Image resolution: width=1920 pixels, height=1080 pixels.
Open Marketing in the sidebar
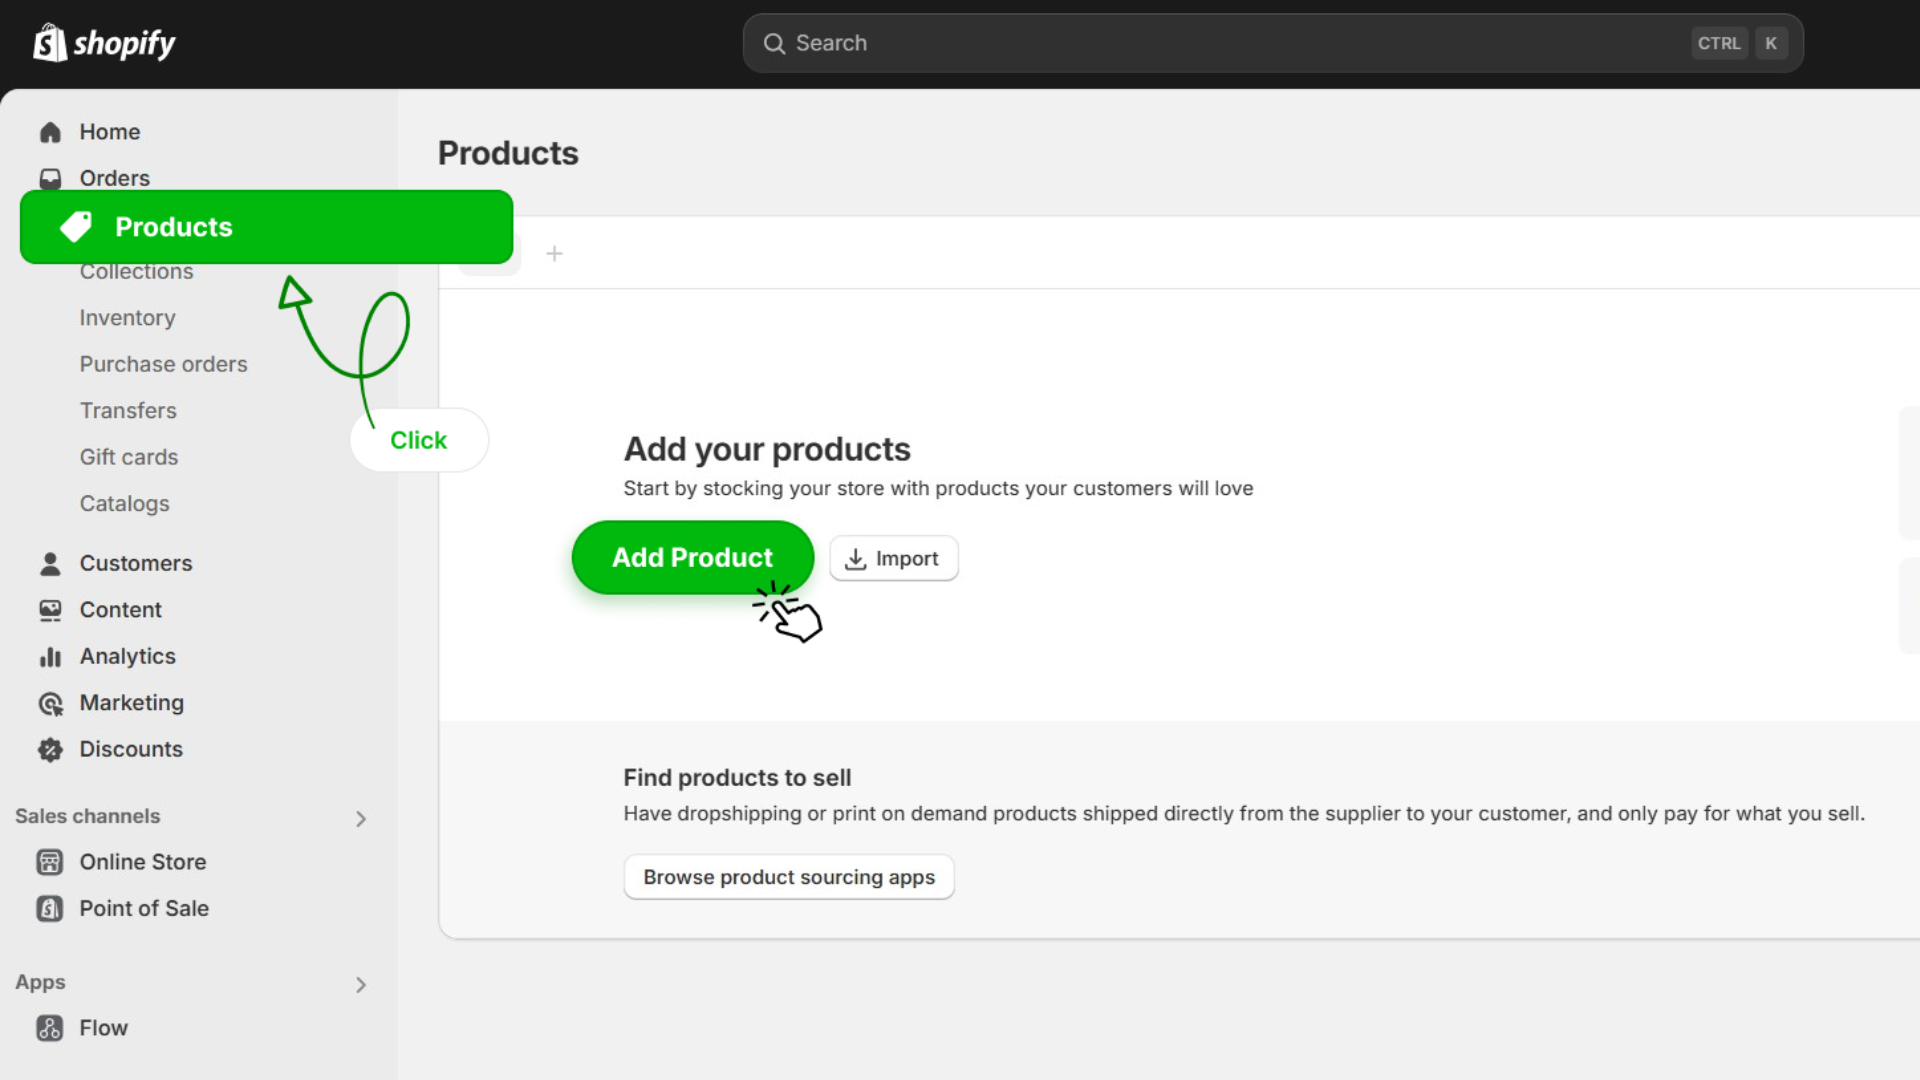pos(132,703)
